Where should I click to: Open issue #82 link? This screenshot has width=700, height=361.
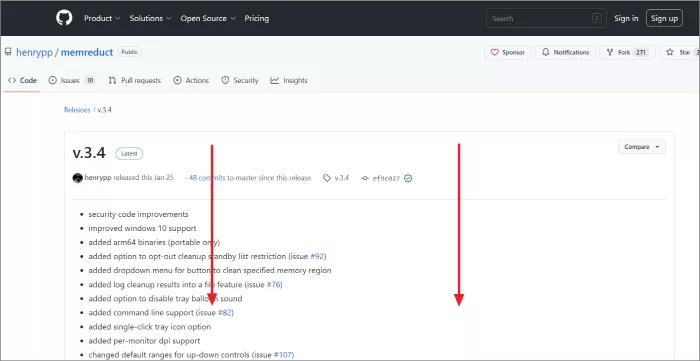225,313
